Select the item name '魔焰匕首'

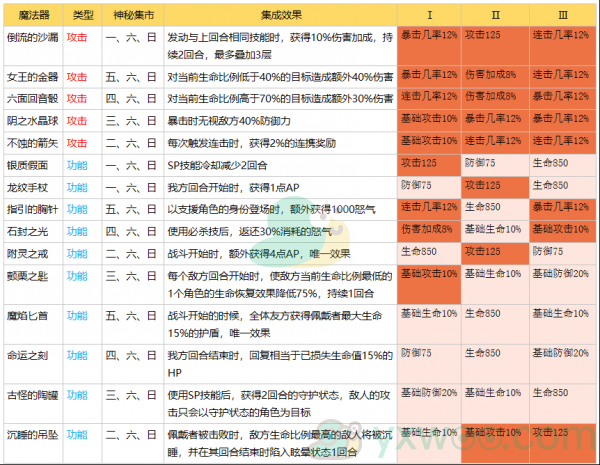(28, 316)
